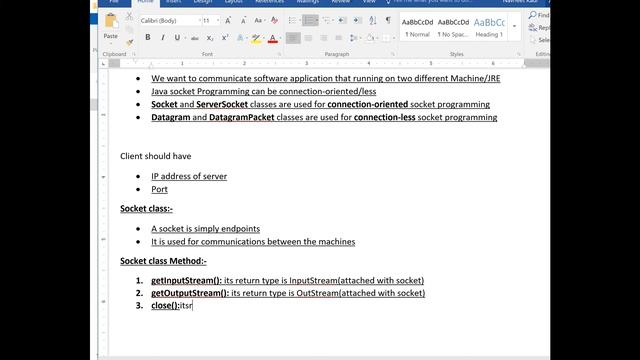Switch to the Design tab
Viewport: 640px width, 360px height.
(203, 2)
